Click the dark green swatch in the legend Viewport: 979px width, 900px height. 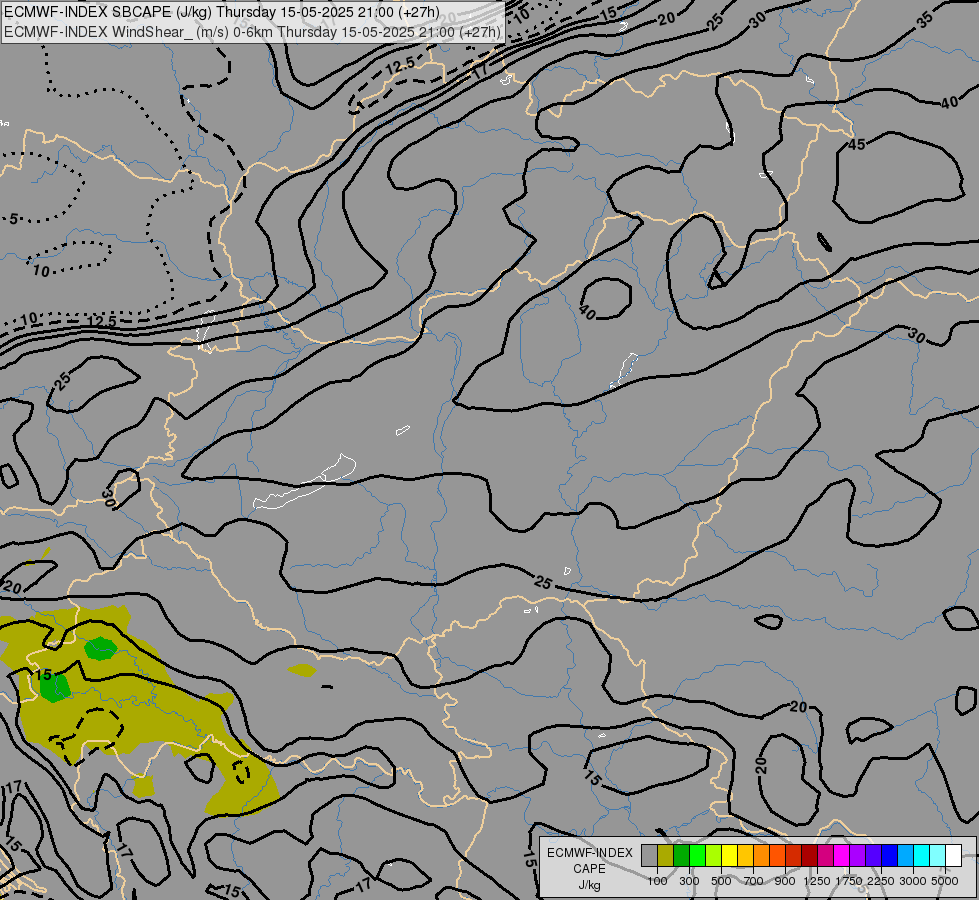(x=681, y=855)
